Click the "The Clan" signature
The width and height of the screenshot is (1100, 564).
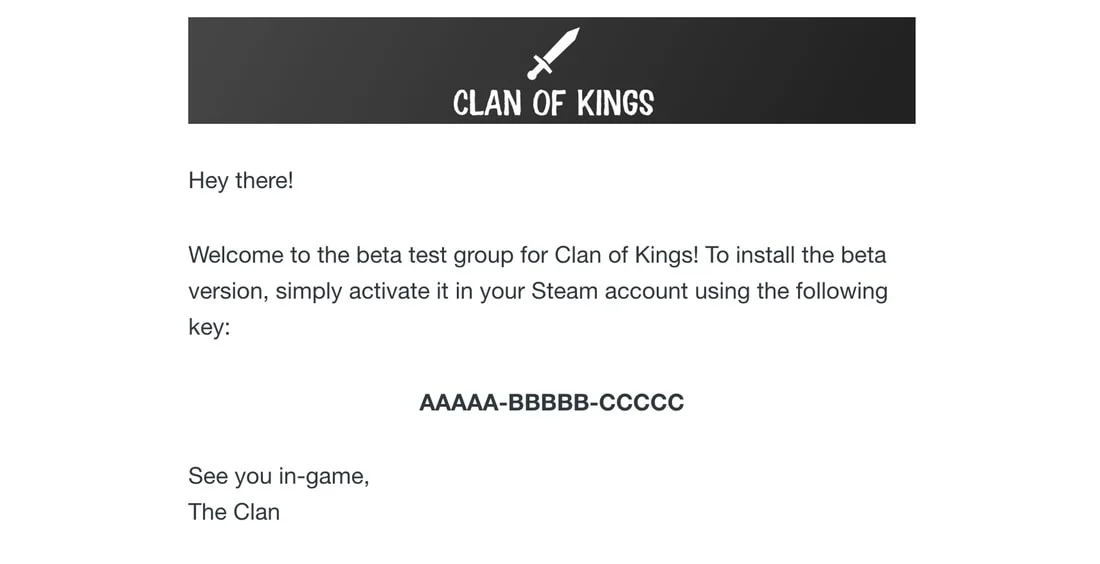tap(233, 512)
